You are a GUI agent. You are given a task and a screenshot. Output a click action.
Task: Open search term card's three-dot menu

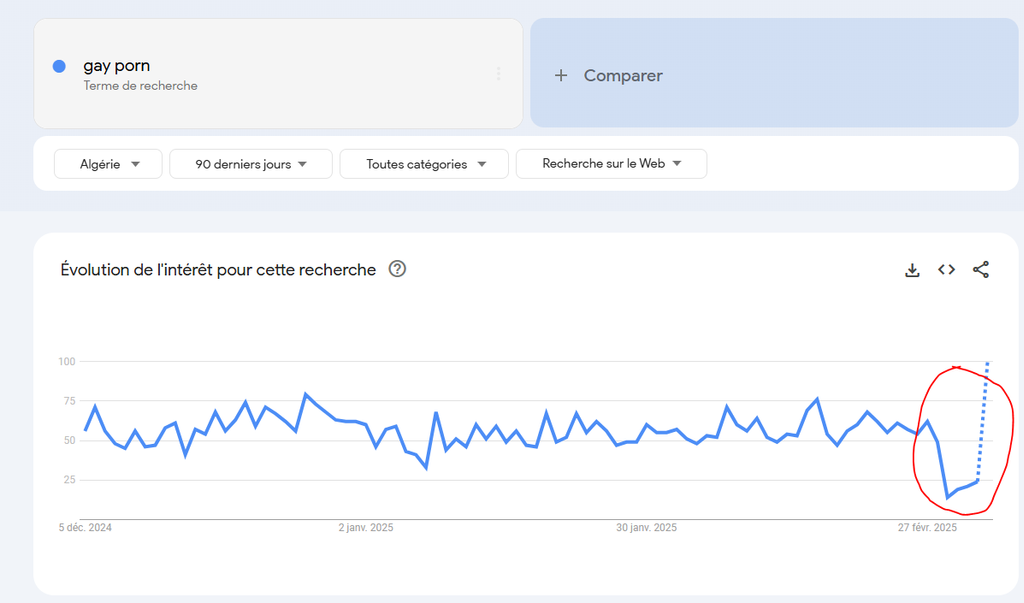point(498,74)
